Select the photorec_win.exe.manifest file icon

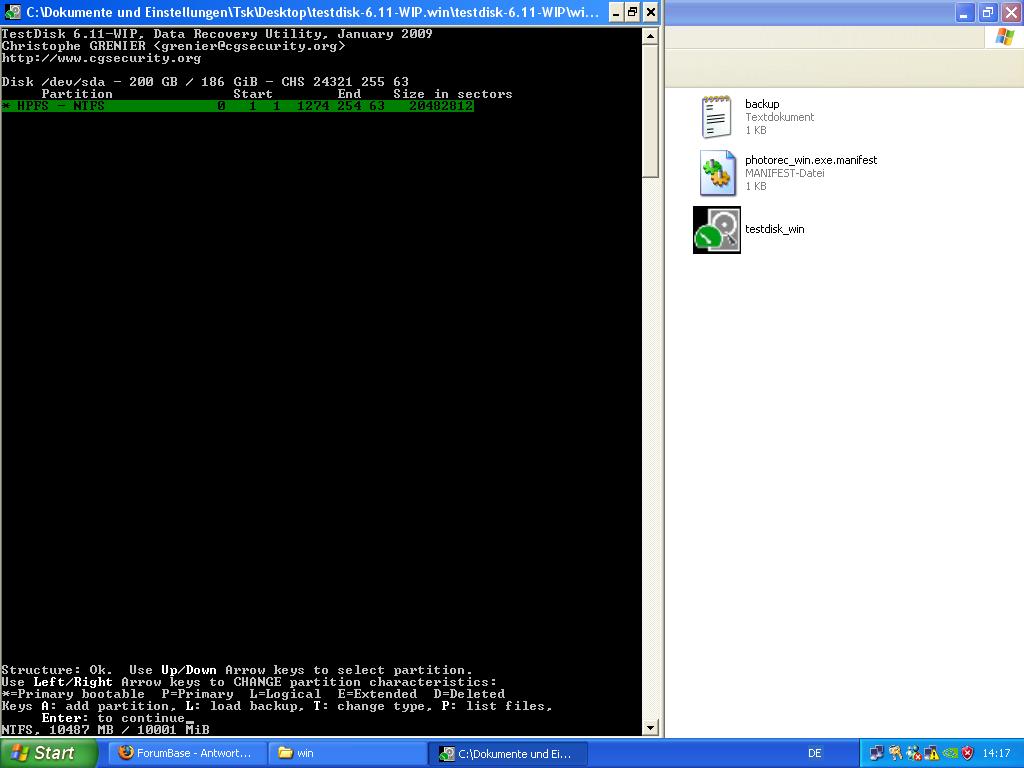[x=717, y=173]
